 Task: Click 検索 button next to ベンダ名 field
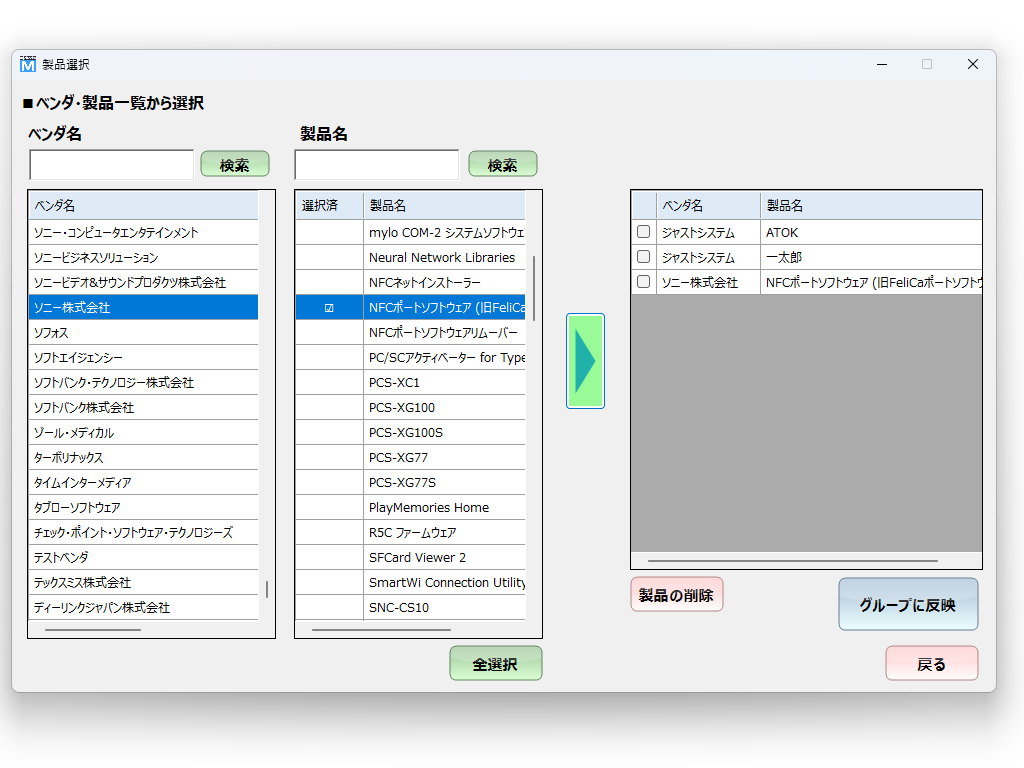click(234, 163)
